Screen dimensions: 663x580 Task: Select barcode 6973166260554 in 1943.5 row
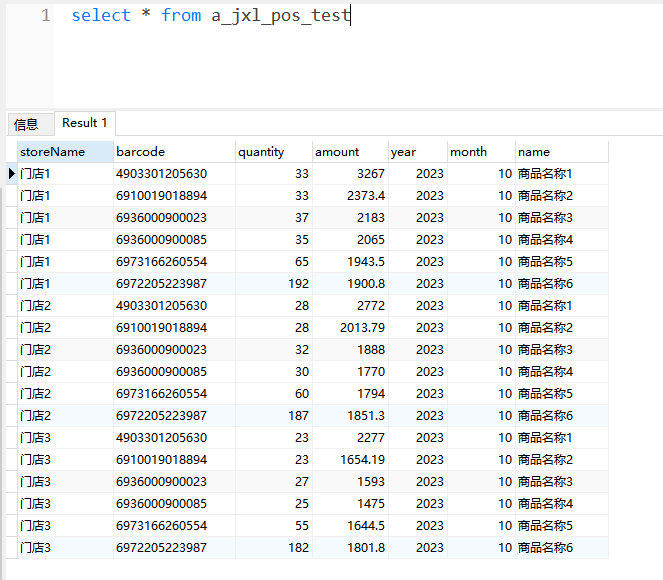click(174, 262)
